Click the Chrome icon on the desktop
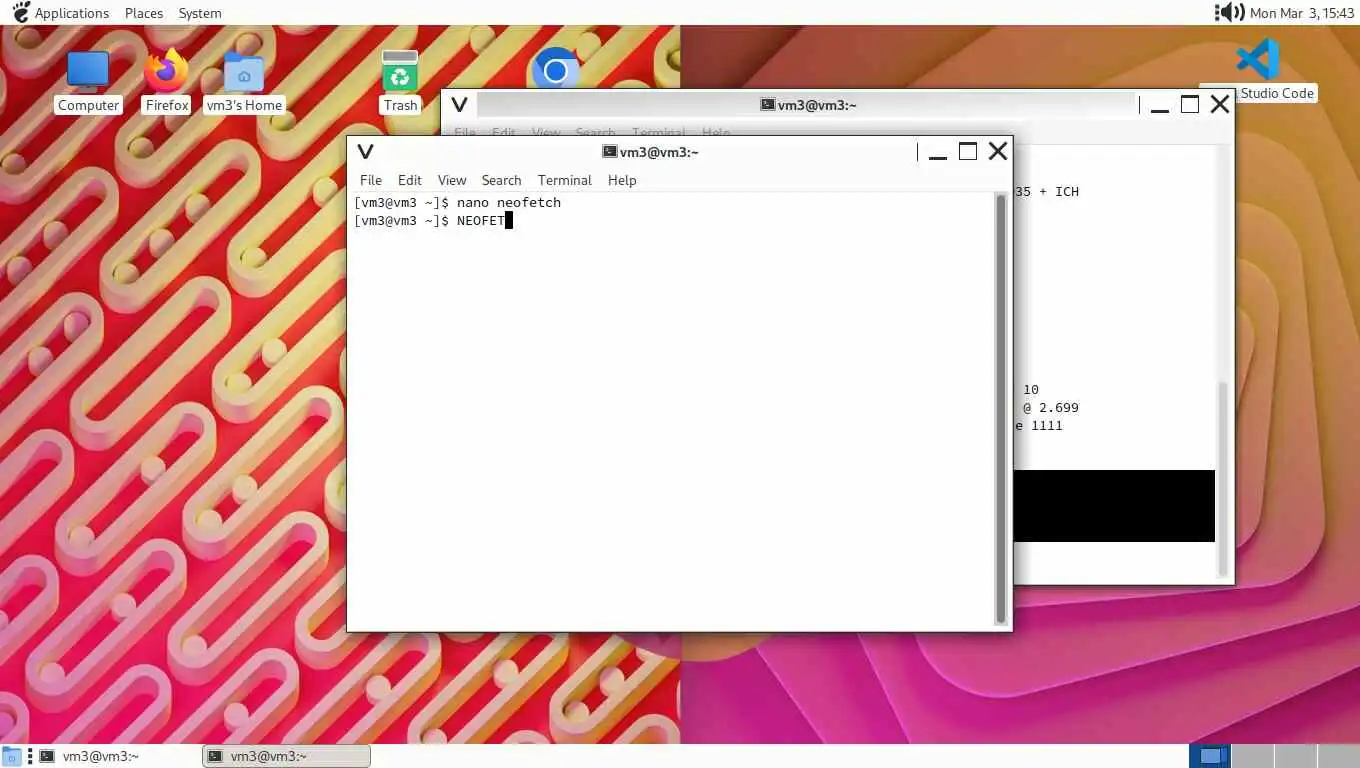The image size is (1360, 768). pos(556,69)
